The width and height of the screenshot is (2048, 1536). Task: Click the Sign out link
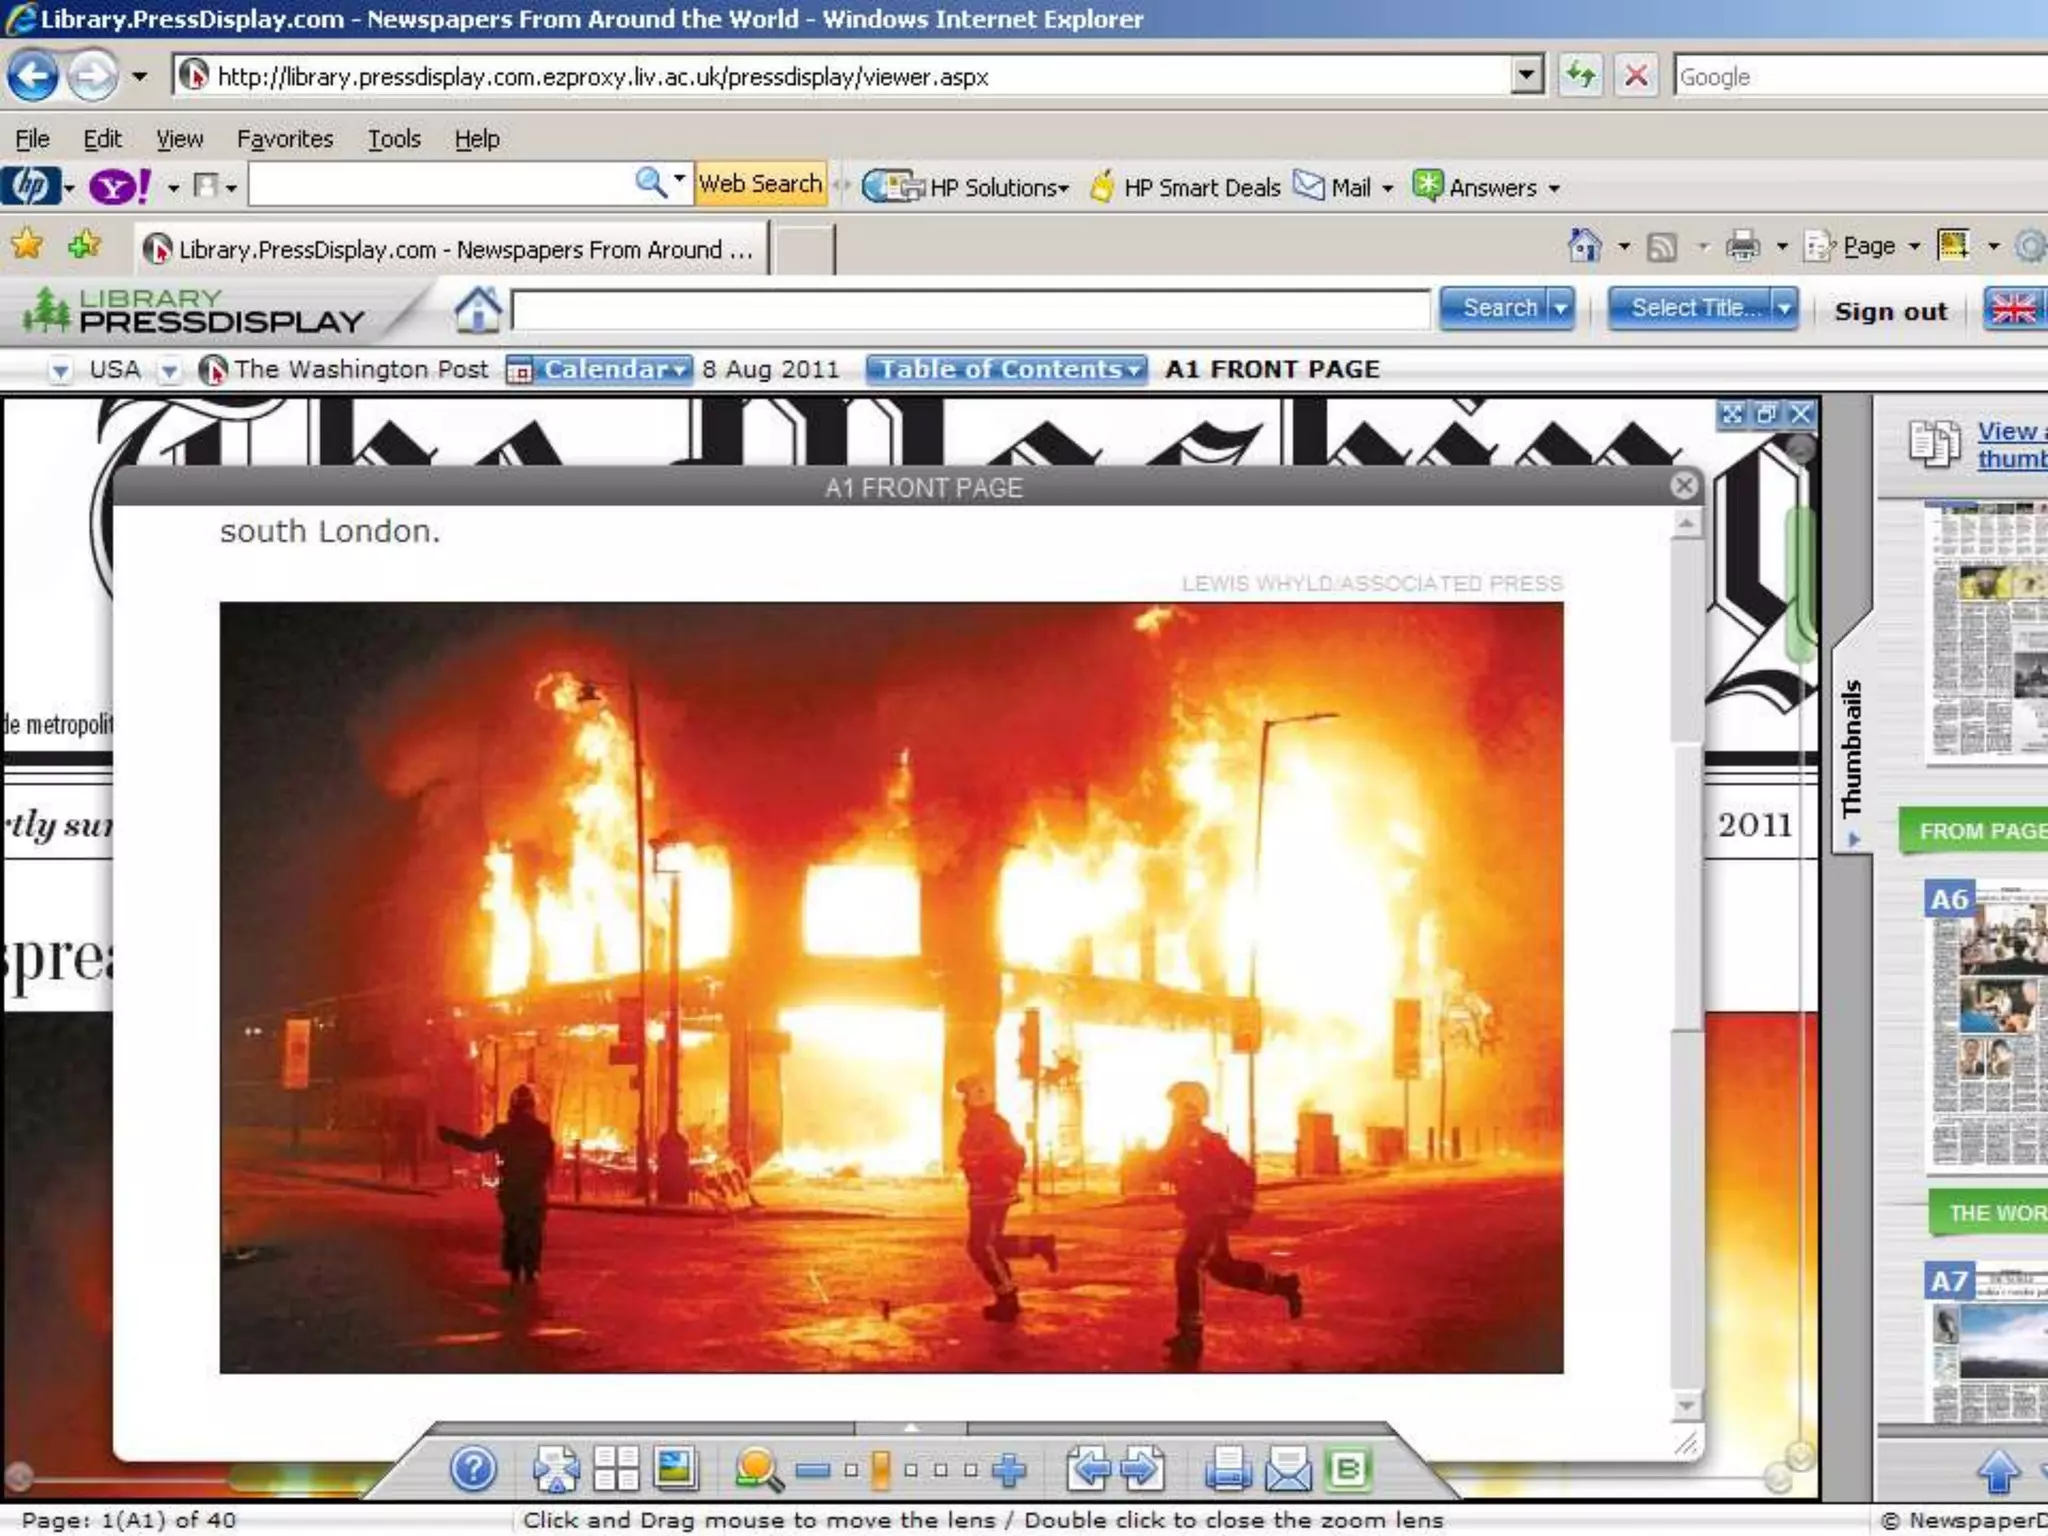coord(1890,311)
